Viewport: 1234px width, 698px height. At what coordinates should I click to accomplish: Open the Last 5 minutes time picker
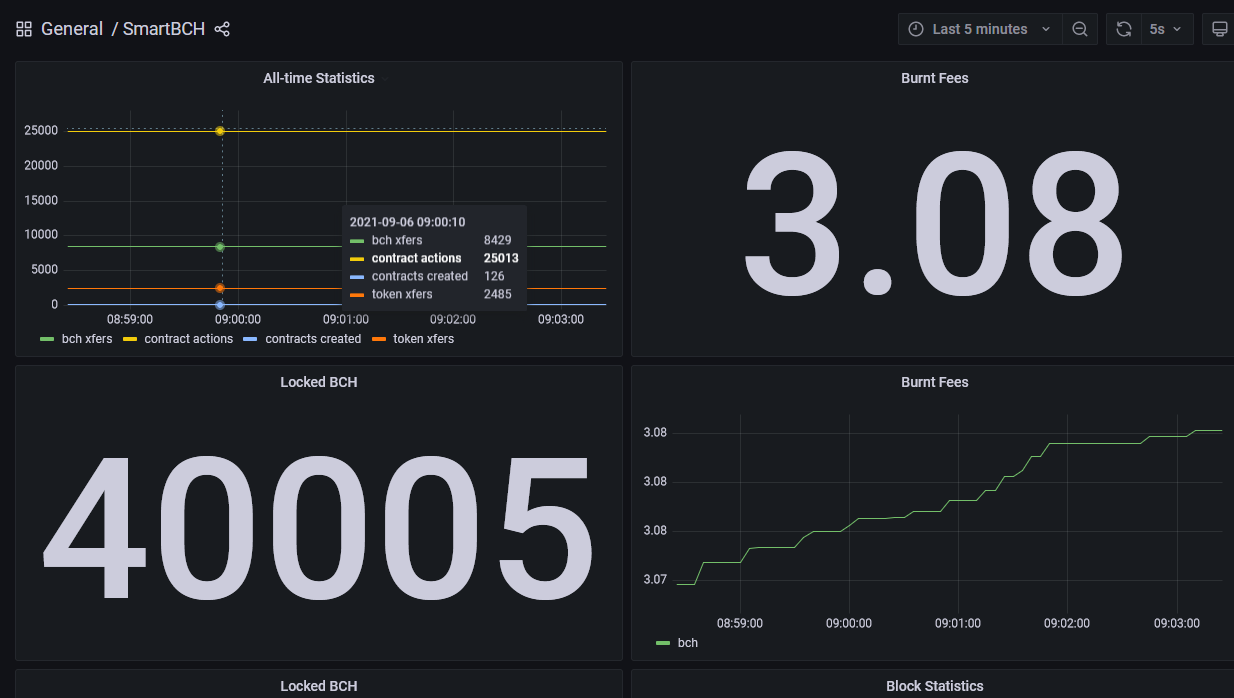979,29
